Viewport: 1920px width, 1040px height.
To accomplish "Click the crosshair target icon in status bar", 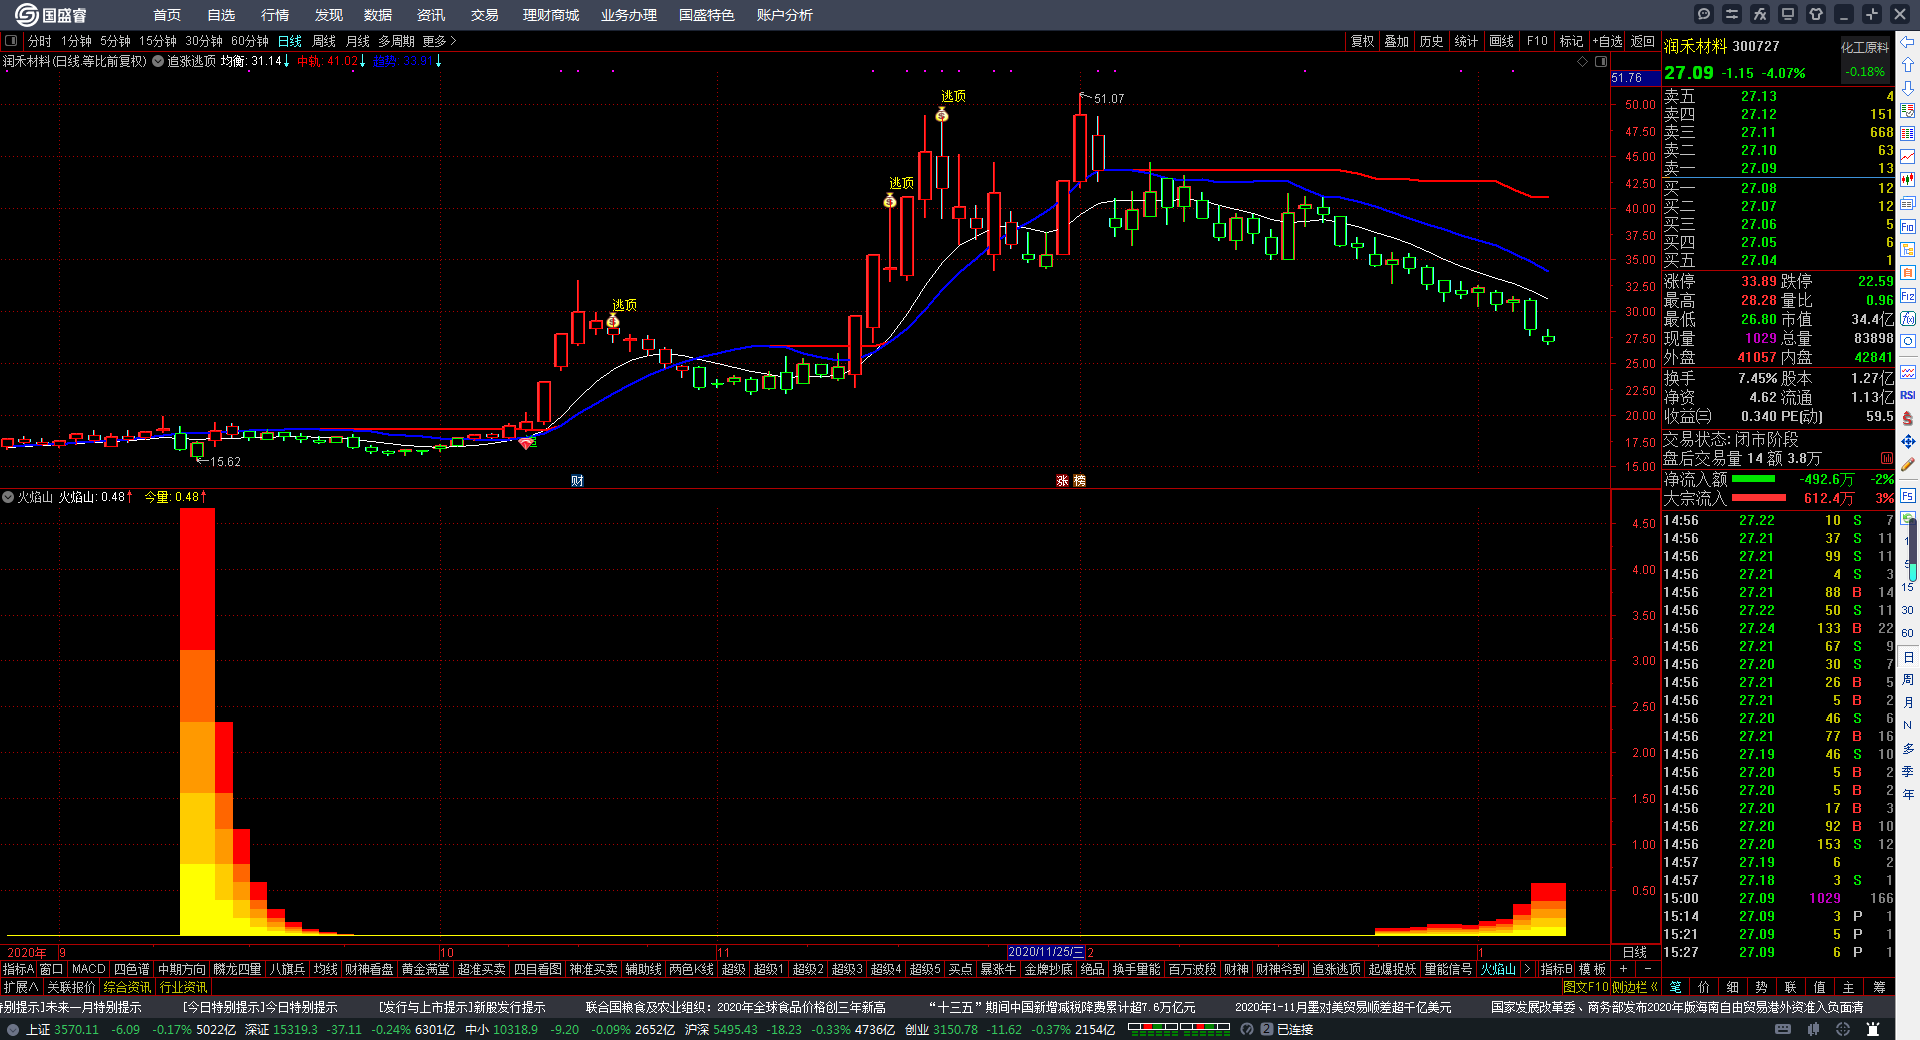I will pos(1843,1029).
